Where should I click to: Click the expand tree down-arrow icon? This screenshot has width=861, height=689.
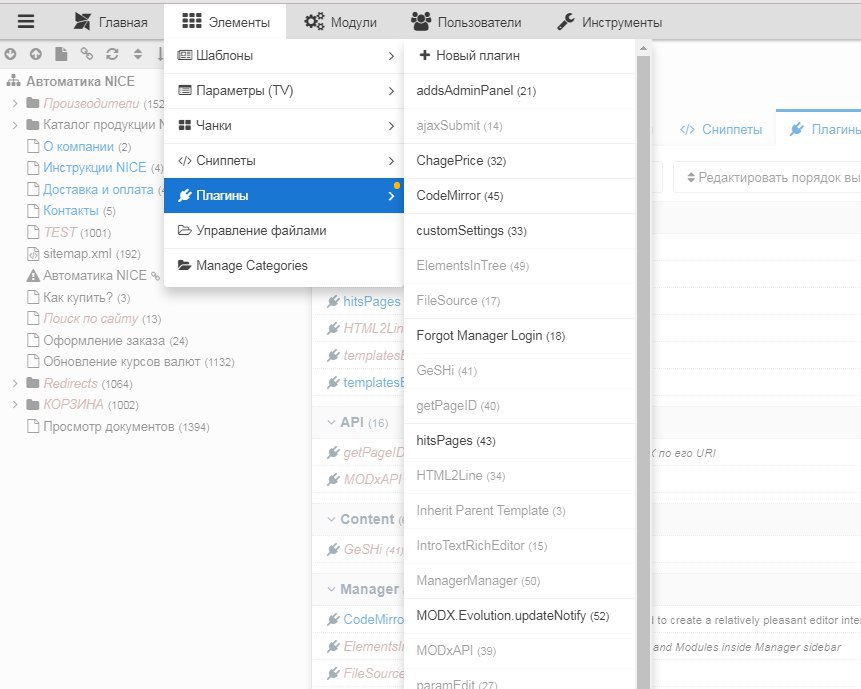10,54
